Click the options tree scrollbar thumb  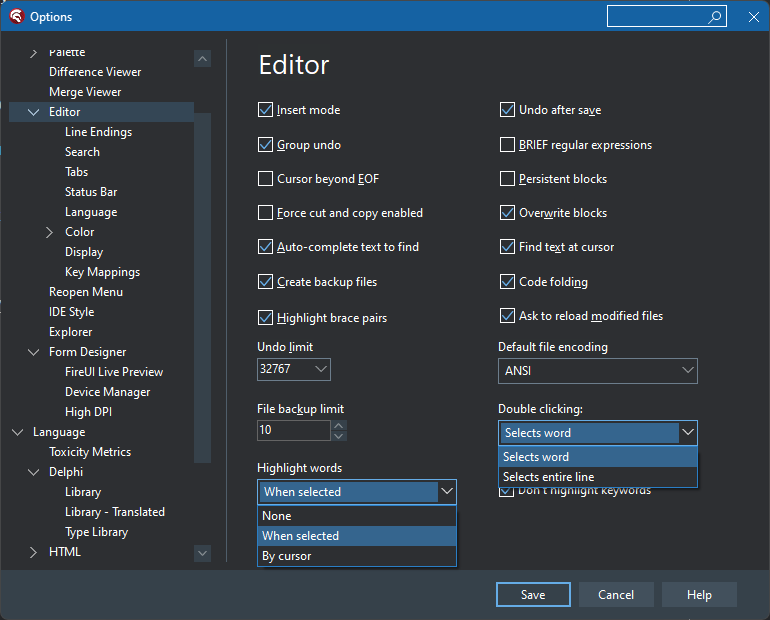pyautogui.click(x=202, y=288)
